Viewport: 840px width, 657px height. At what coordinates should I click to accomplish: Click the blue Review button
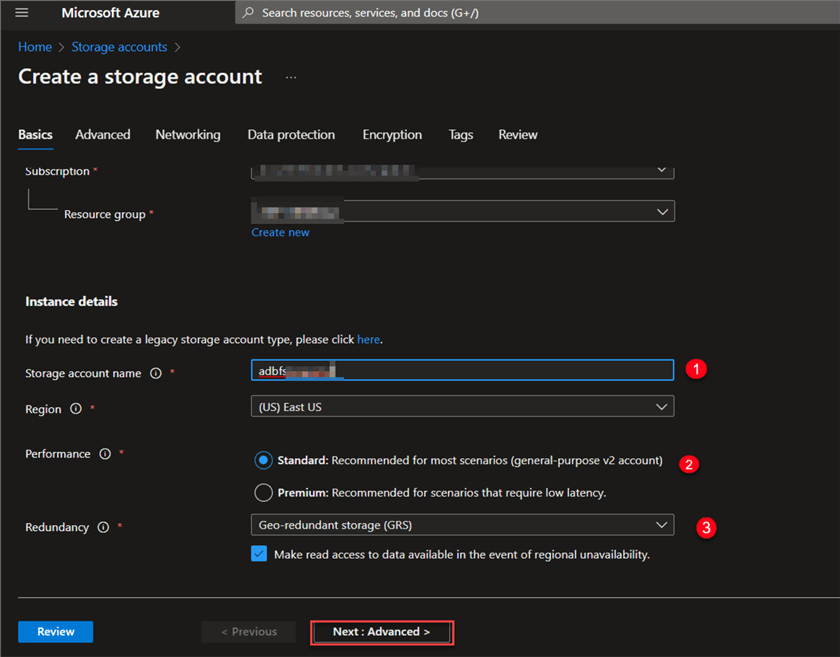click(55, 632)
